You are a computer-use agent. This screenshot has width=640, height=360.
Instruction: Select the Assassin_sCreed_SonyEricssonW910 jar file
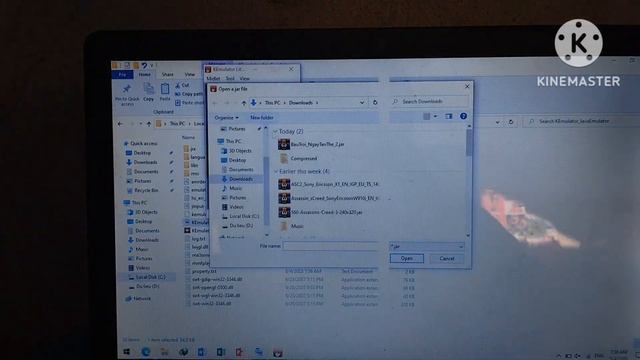[328, 198]
